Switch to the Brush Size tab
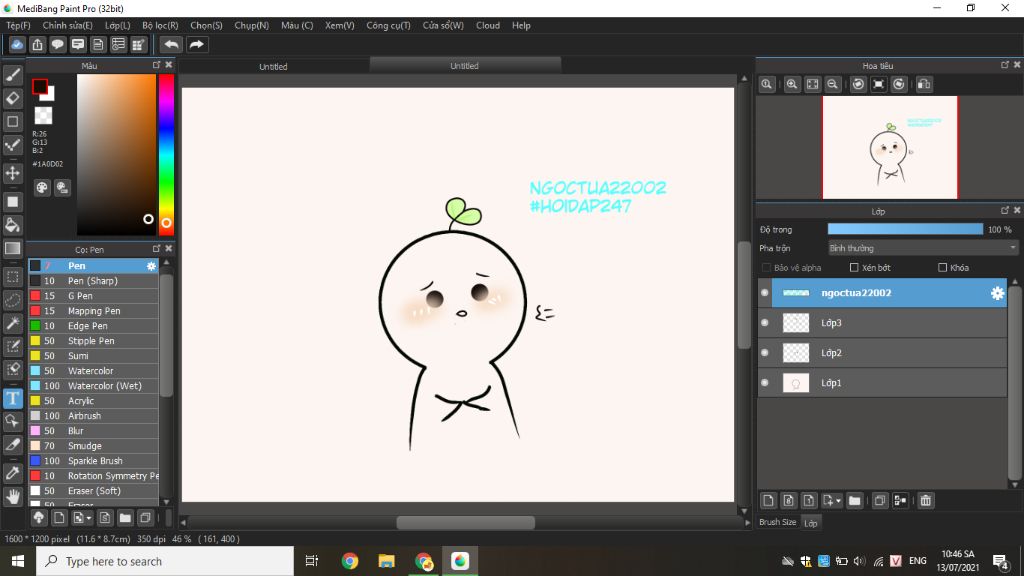 pos(778,522)
